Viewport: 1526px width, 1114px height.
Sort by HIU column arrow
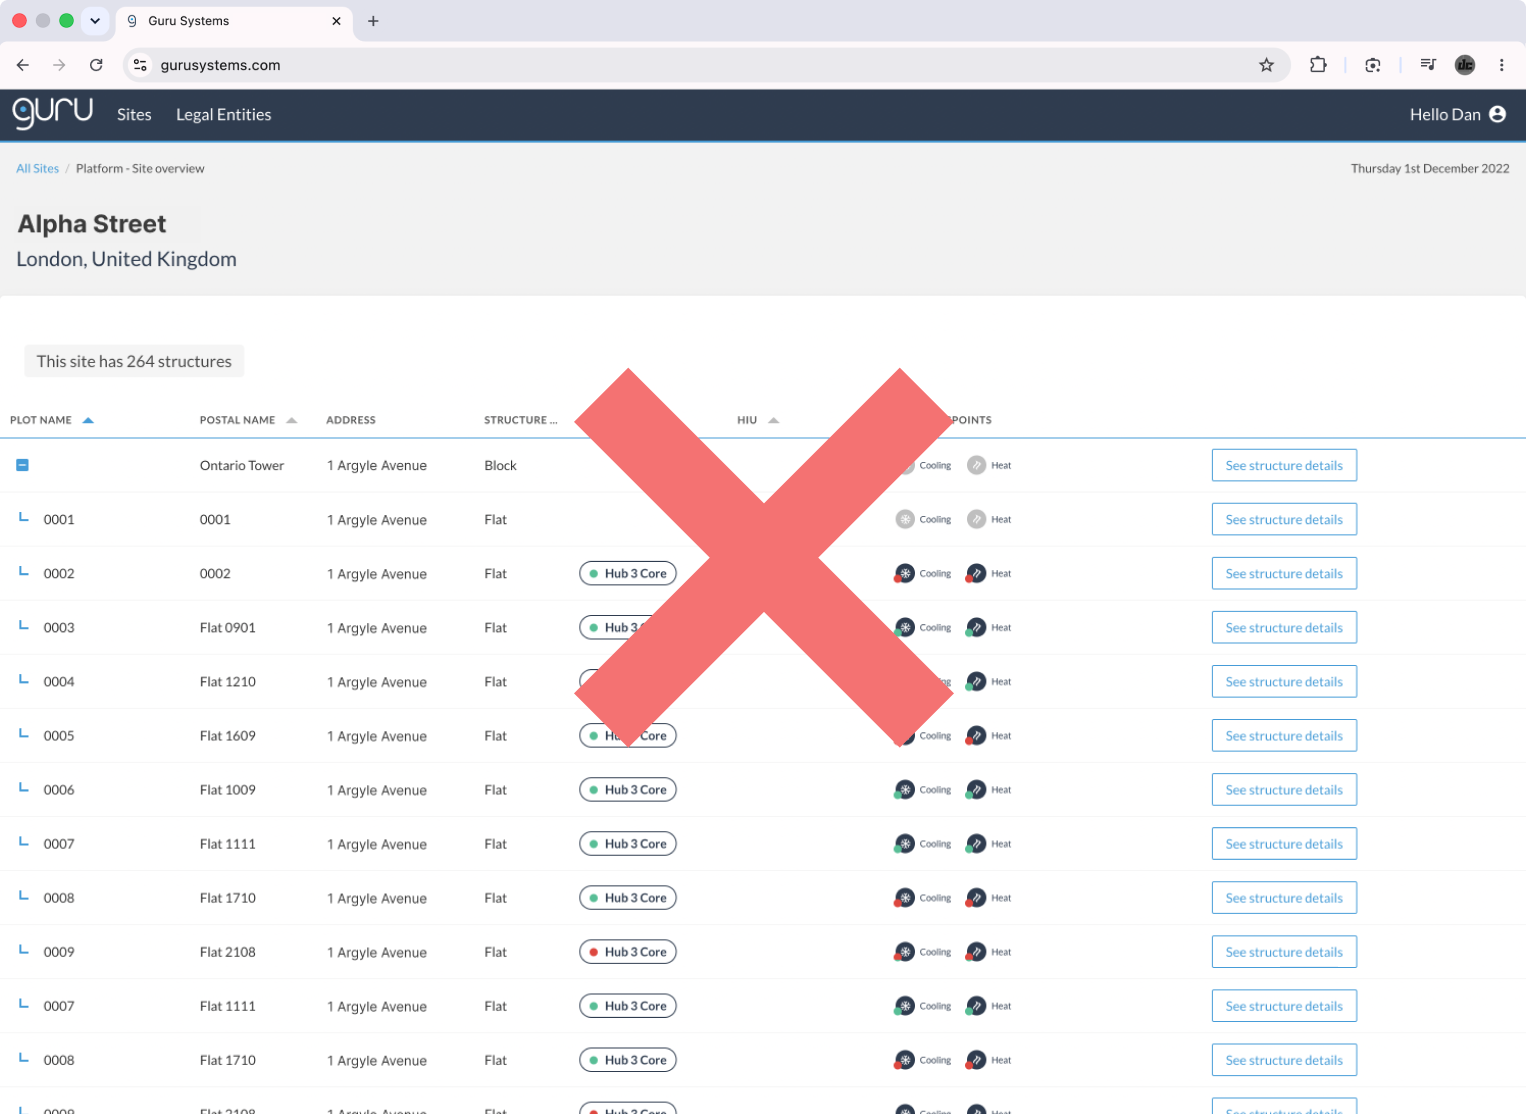pos(773,420)
